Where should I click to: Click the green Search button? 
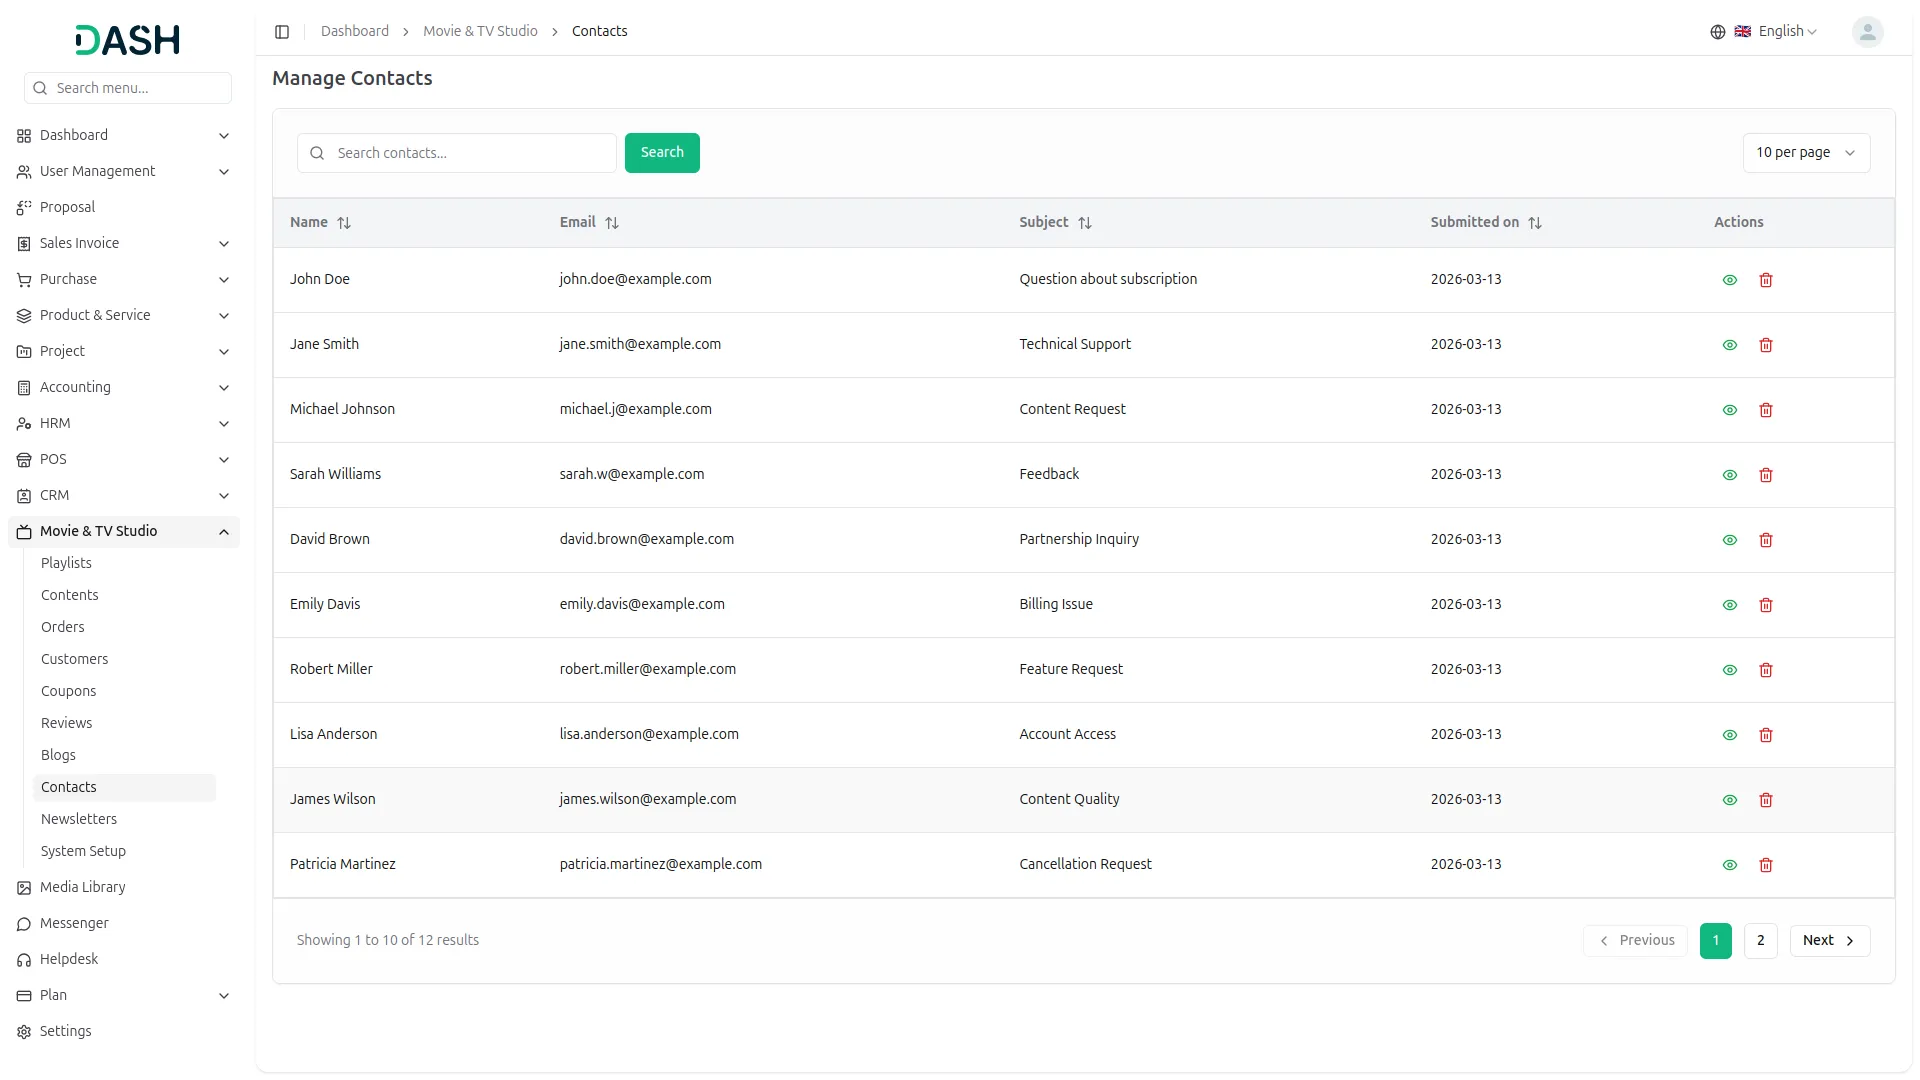(x=661, y=153)
